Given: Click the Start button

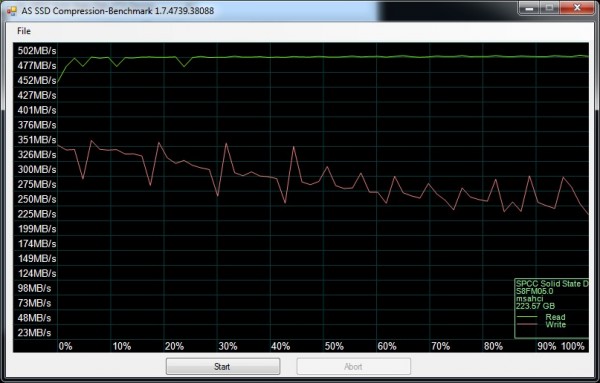Looking at the screenshot, I should point(223,367).
